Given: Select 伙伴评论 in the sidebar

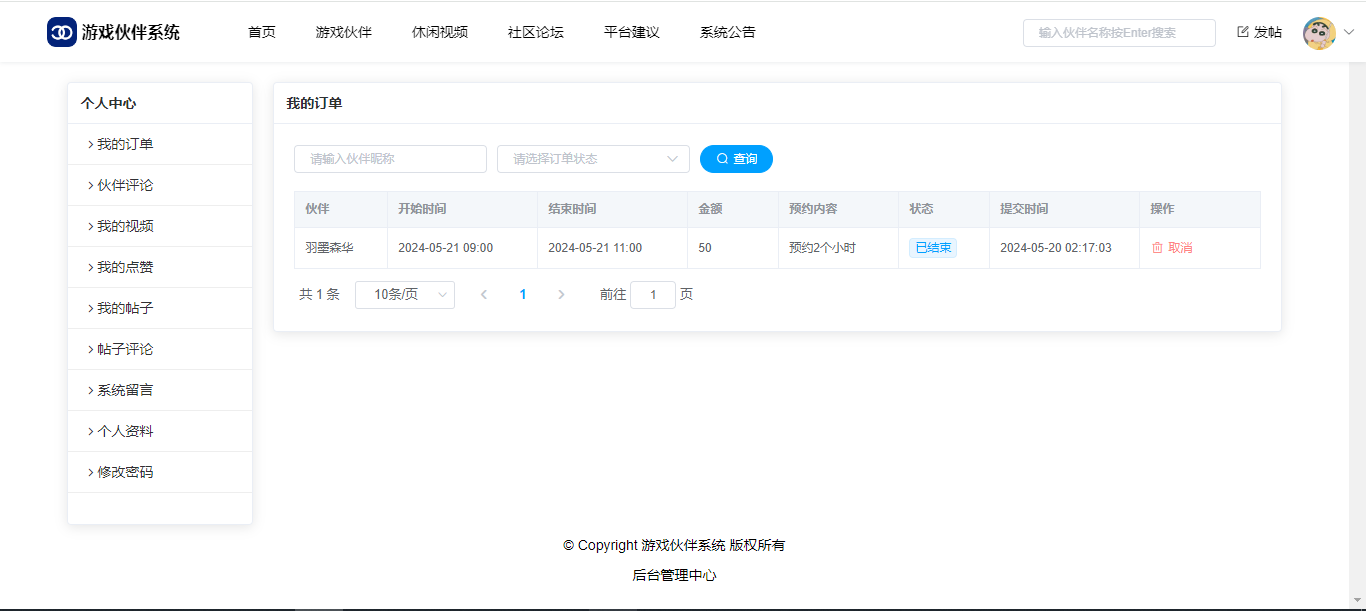Looking at the screenshot, I should 125,185.
